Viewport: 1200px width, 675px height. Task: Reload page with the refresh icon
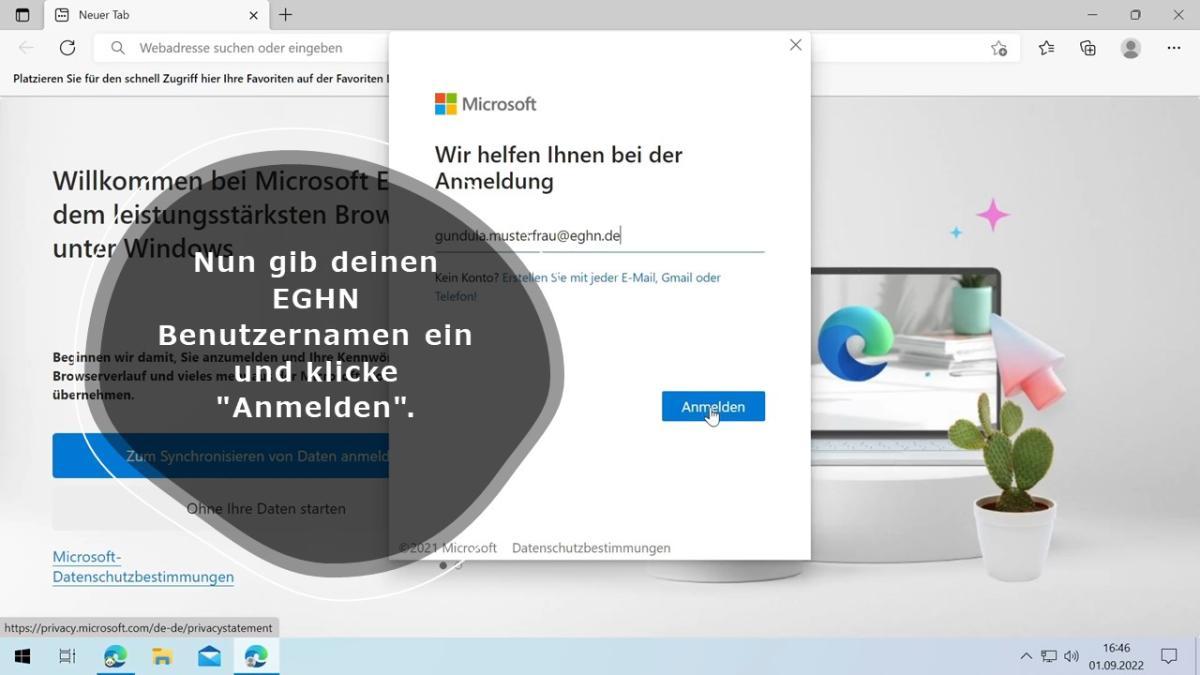67,48
